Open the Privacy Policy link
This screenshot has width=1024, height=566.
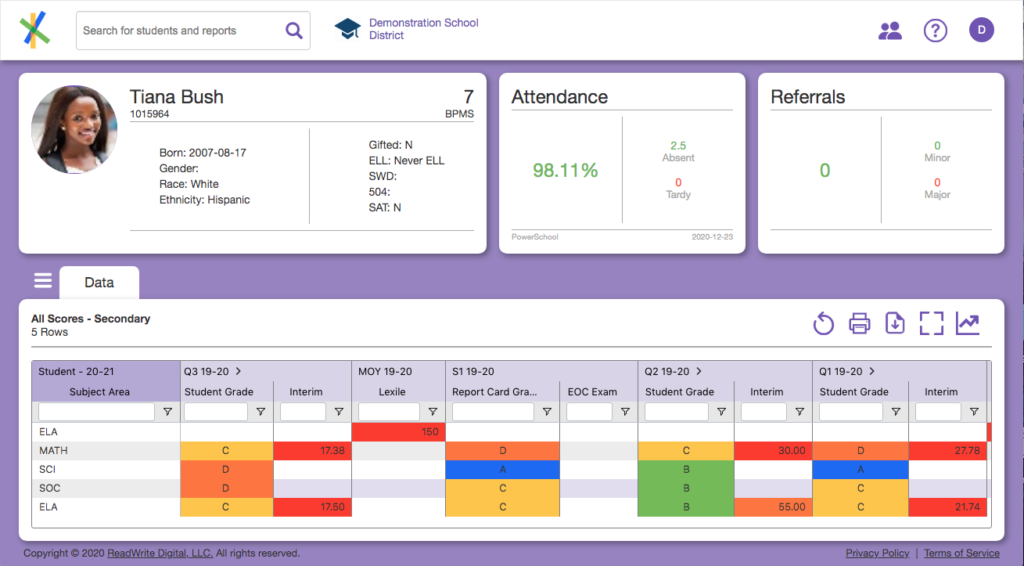pyautogui.click(x=877, y=553)
